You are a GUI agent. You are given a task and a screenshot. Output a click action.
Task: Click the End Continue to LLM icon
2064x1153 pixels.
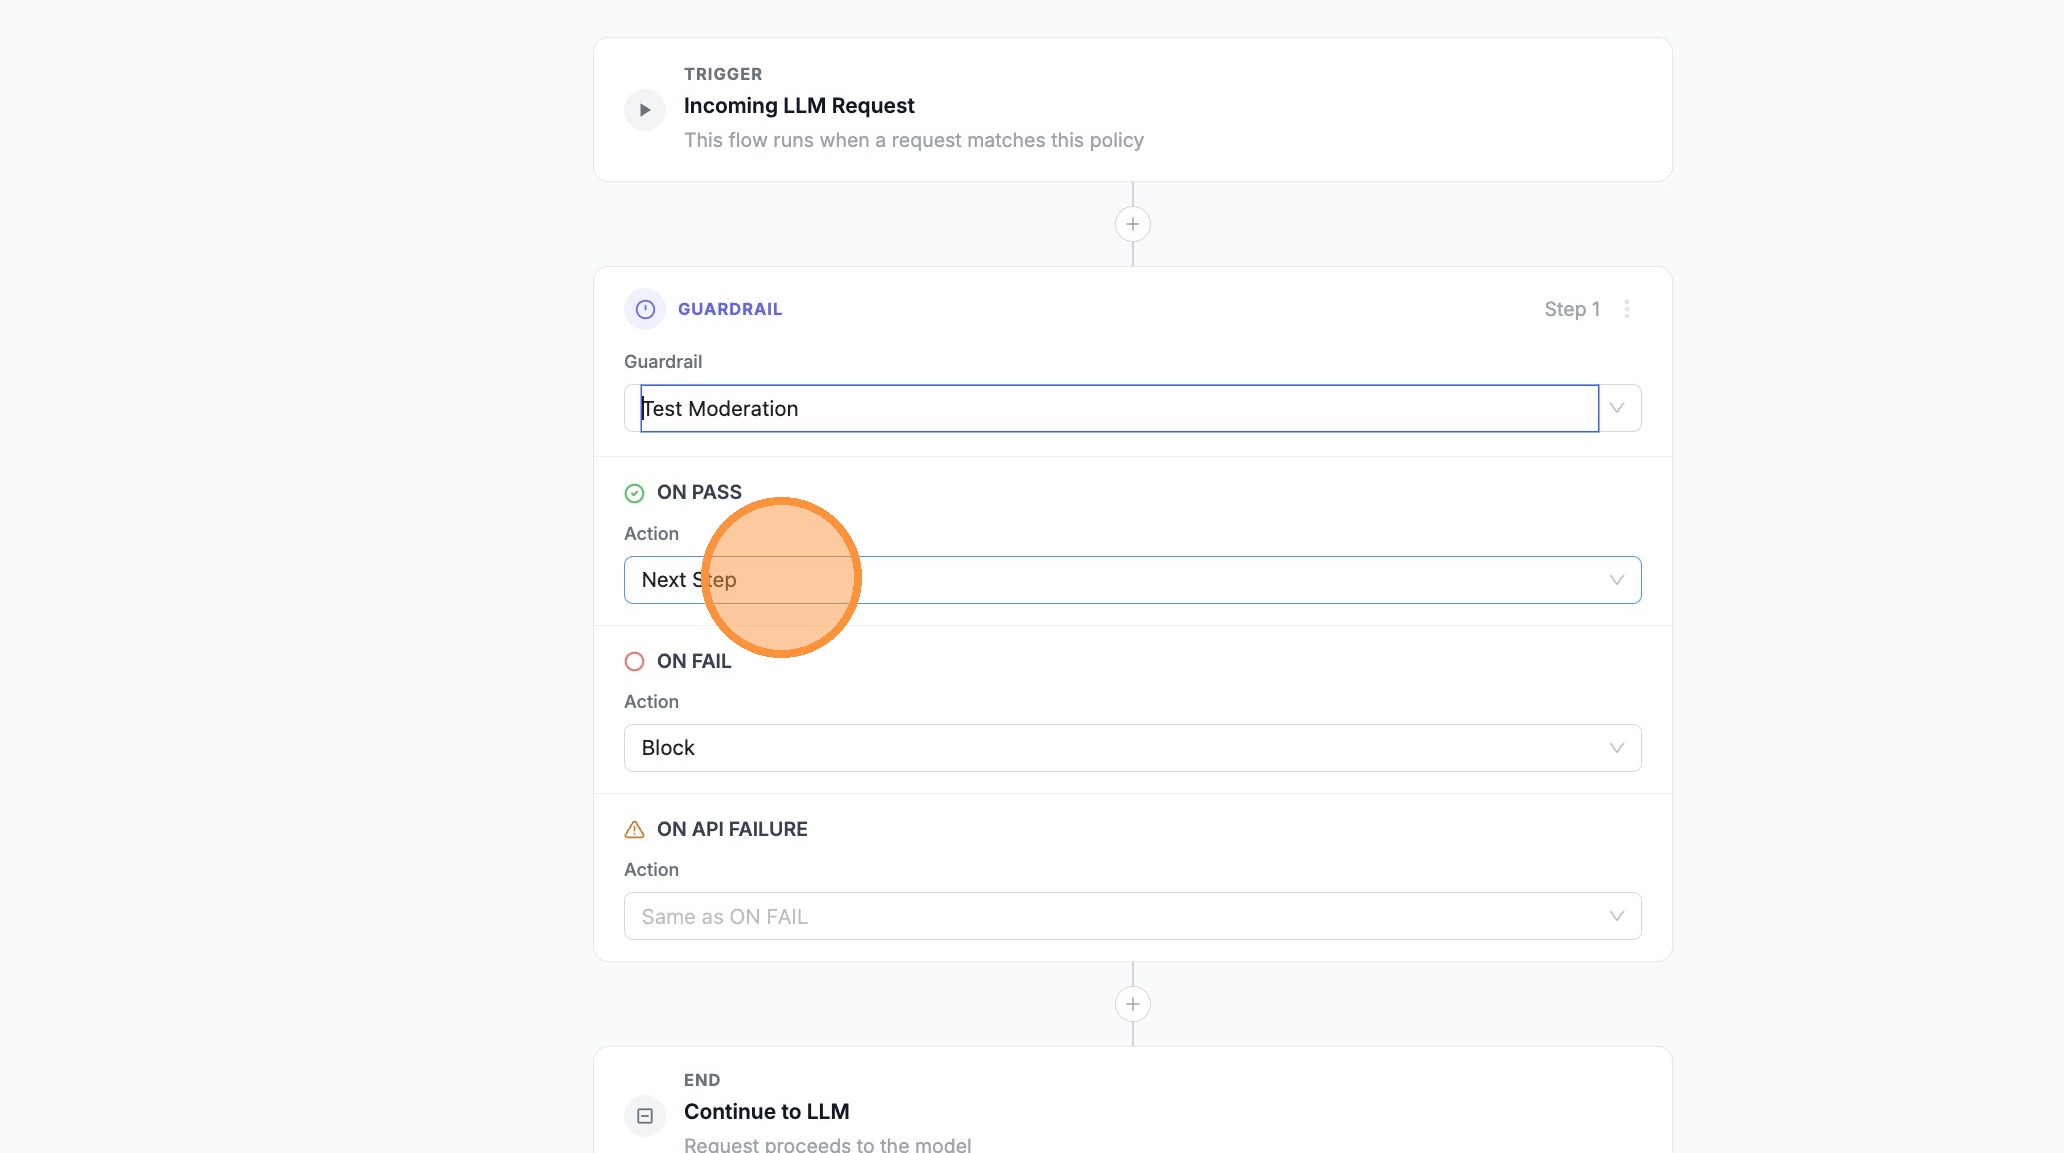(x=645, y=1116)
